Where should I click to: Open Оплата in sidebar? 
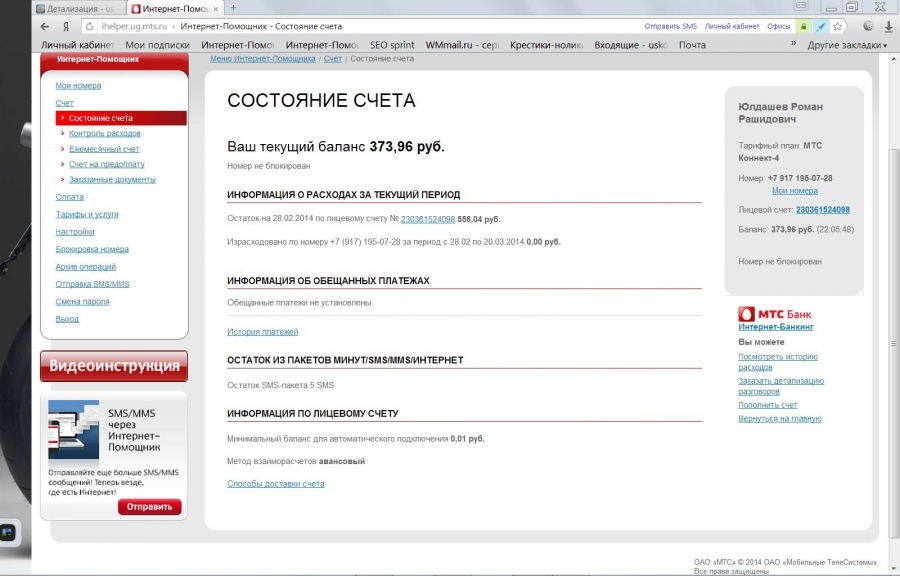[69, 197]
